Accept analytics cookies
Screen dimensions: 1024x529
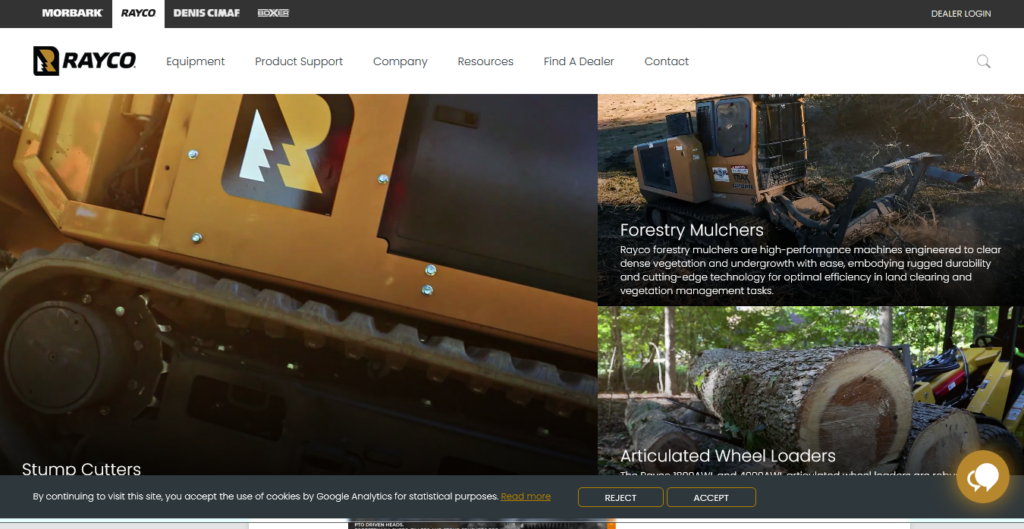click(711, 497)
